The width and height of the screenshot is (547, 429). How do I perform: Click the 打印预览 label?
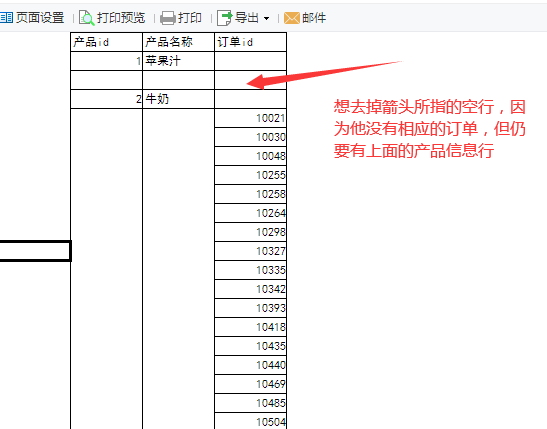point(121,17)
